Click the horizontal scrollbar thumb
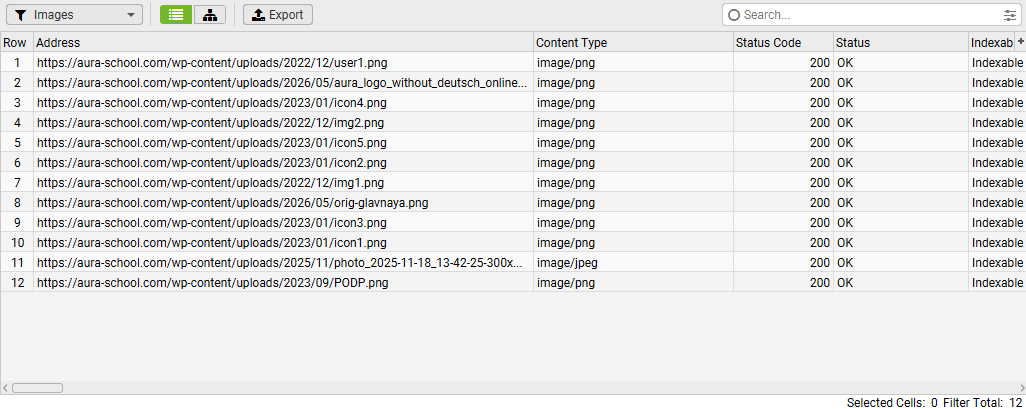This screenshot has width=1026, height=409. 37,388
